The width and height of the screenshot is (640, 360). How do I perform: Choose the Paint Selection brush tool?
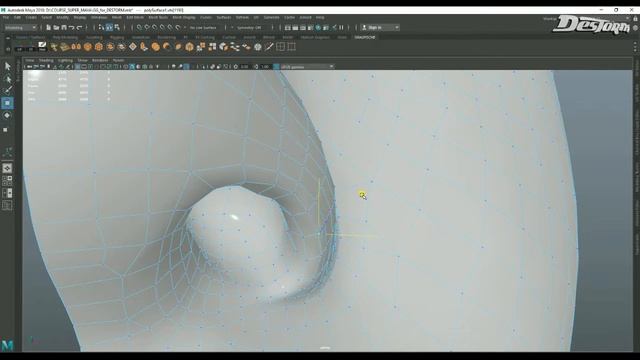(7, 90)
